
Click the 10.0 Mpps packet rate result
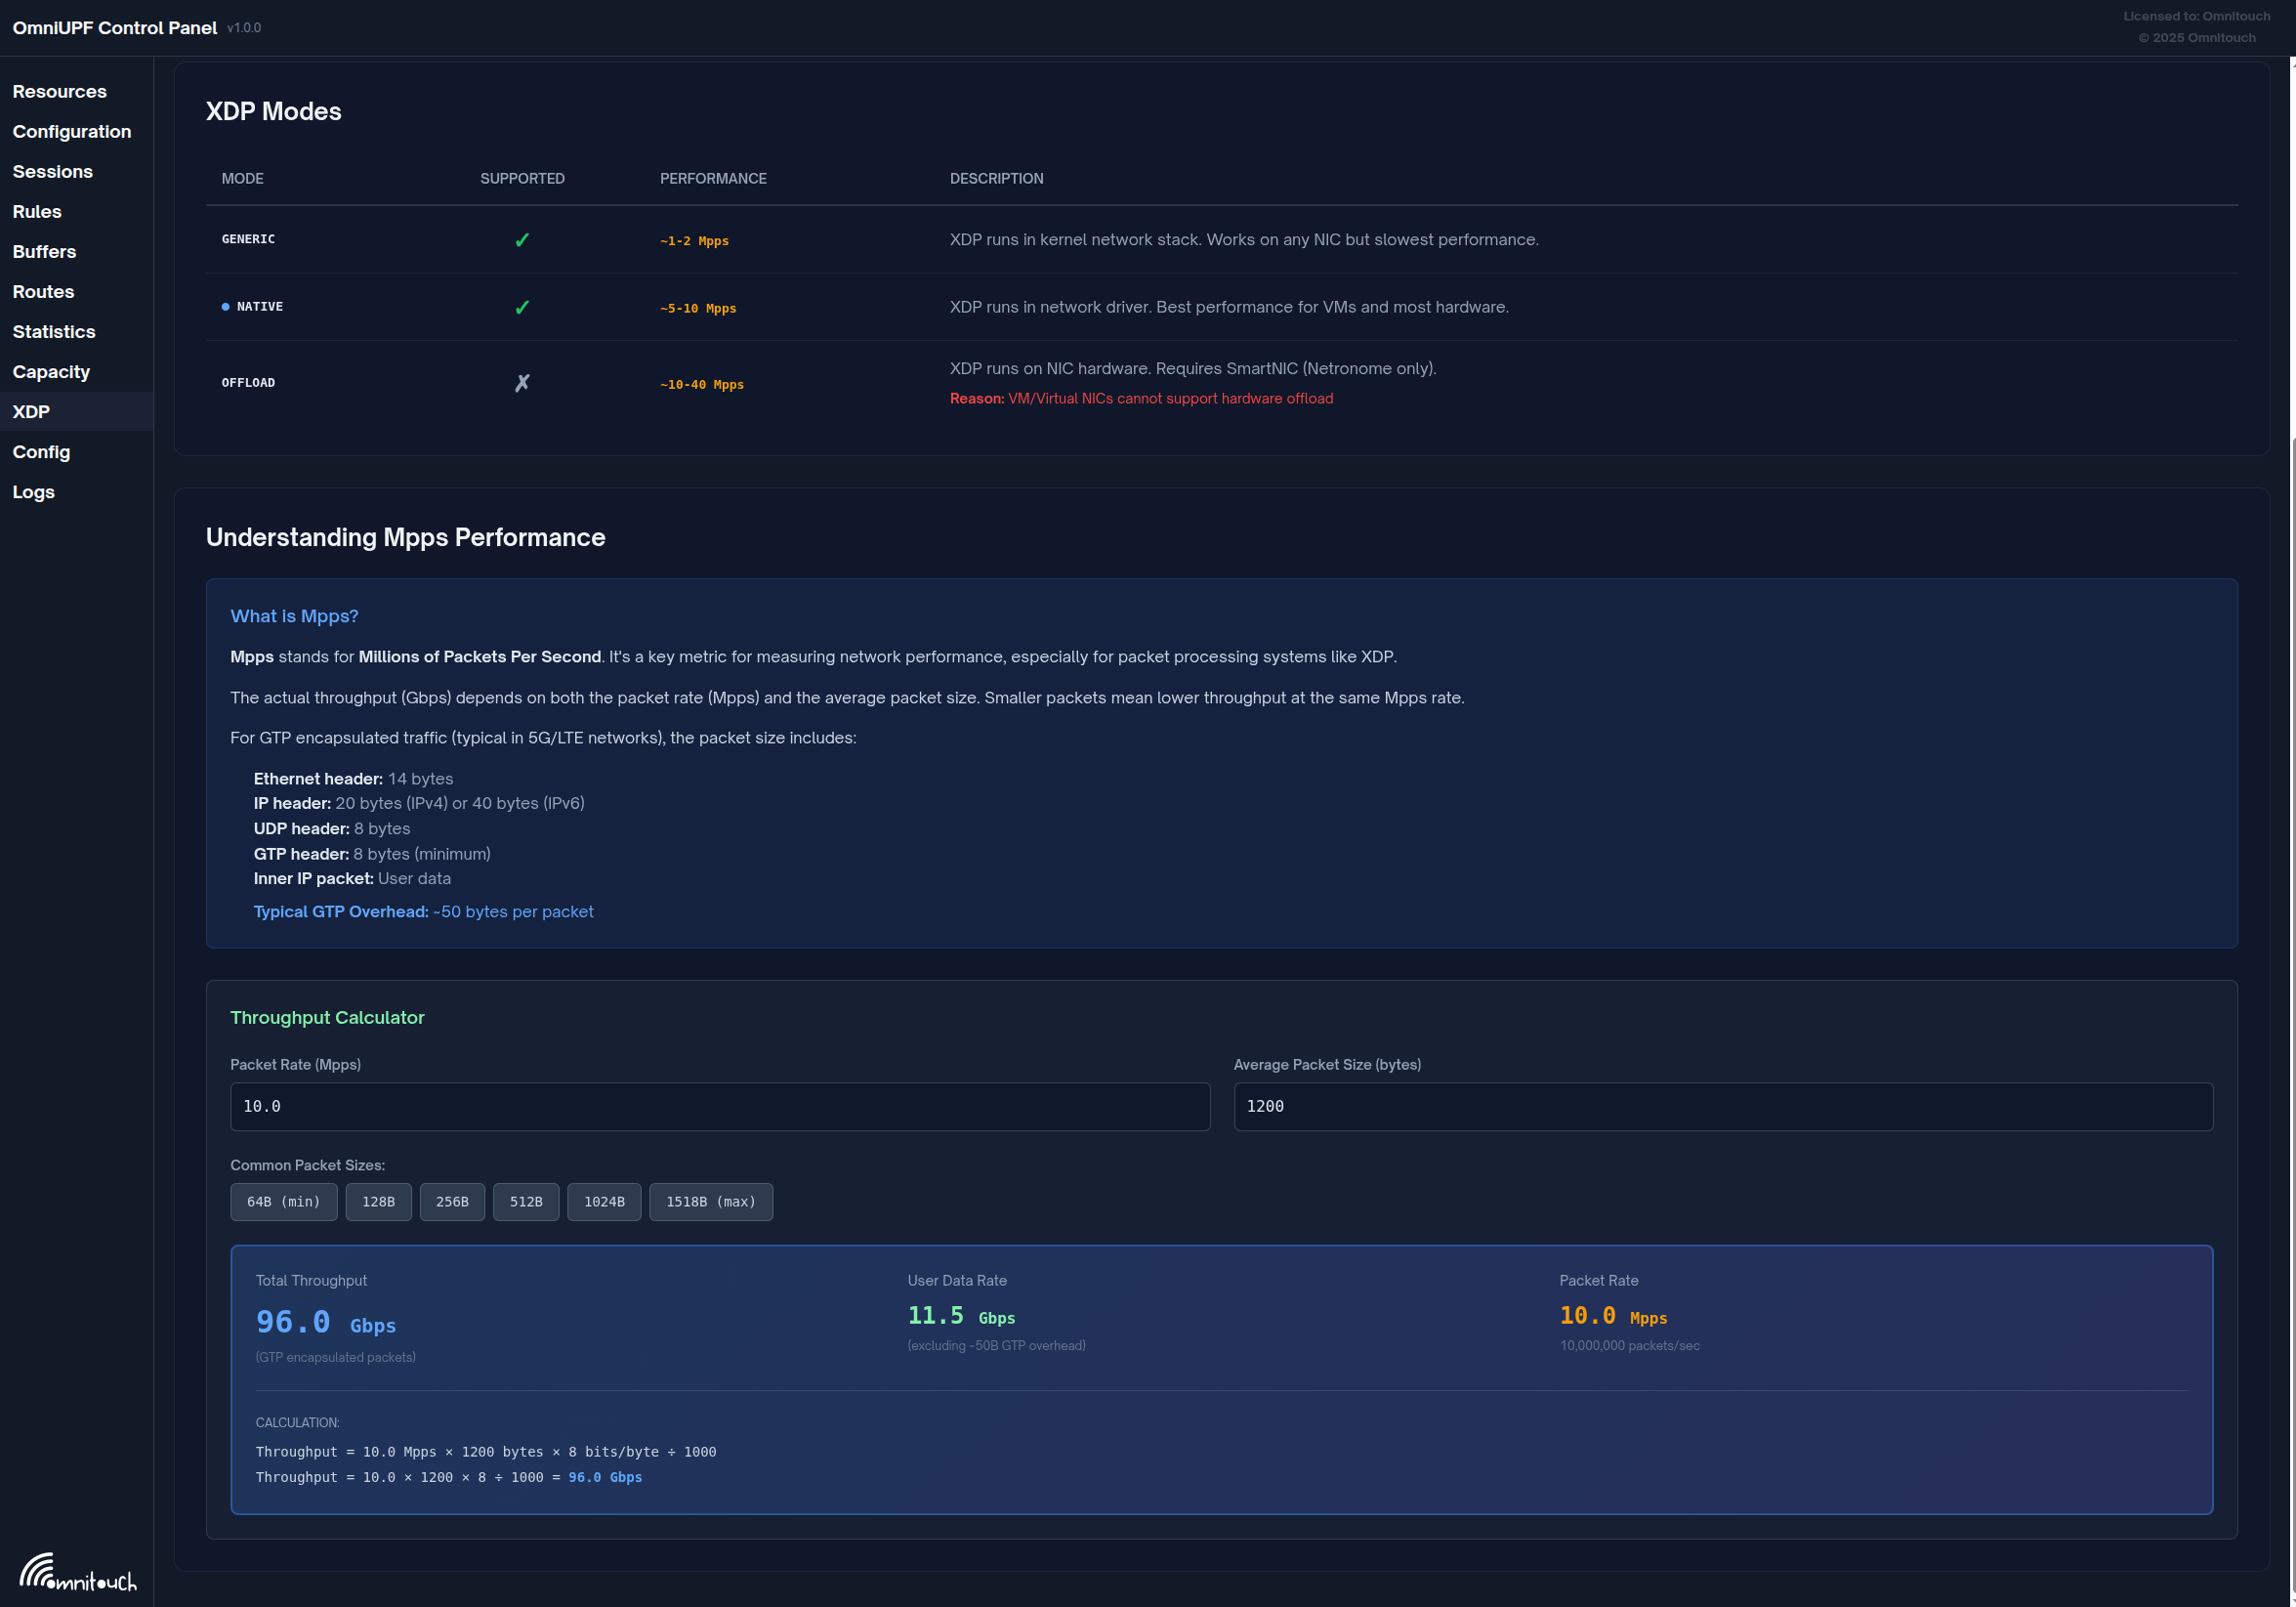click(1613, 1316)
